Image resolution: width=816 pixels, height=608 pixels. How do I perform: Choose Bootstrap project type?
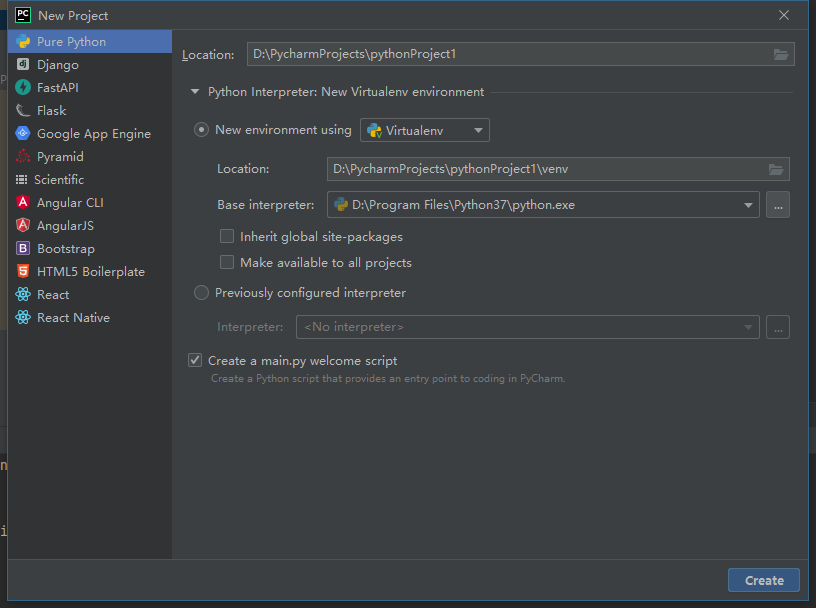[90, 248]
